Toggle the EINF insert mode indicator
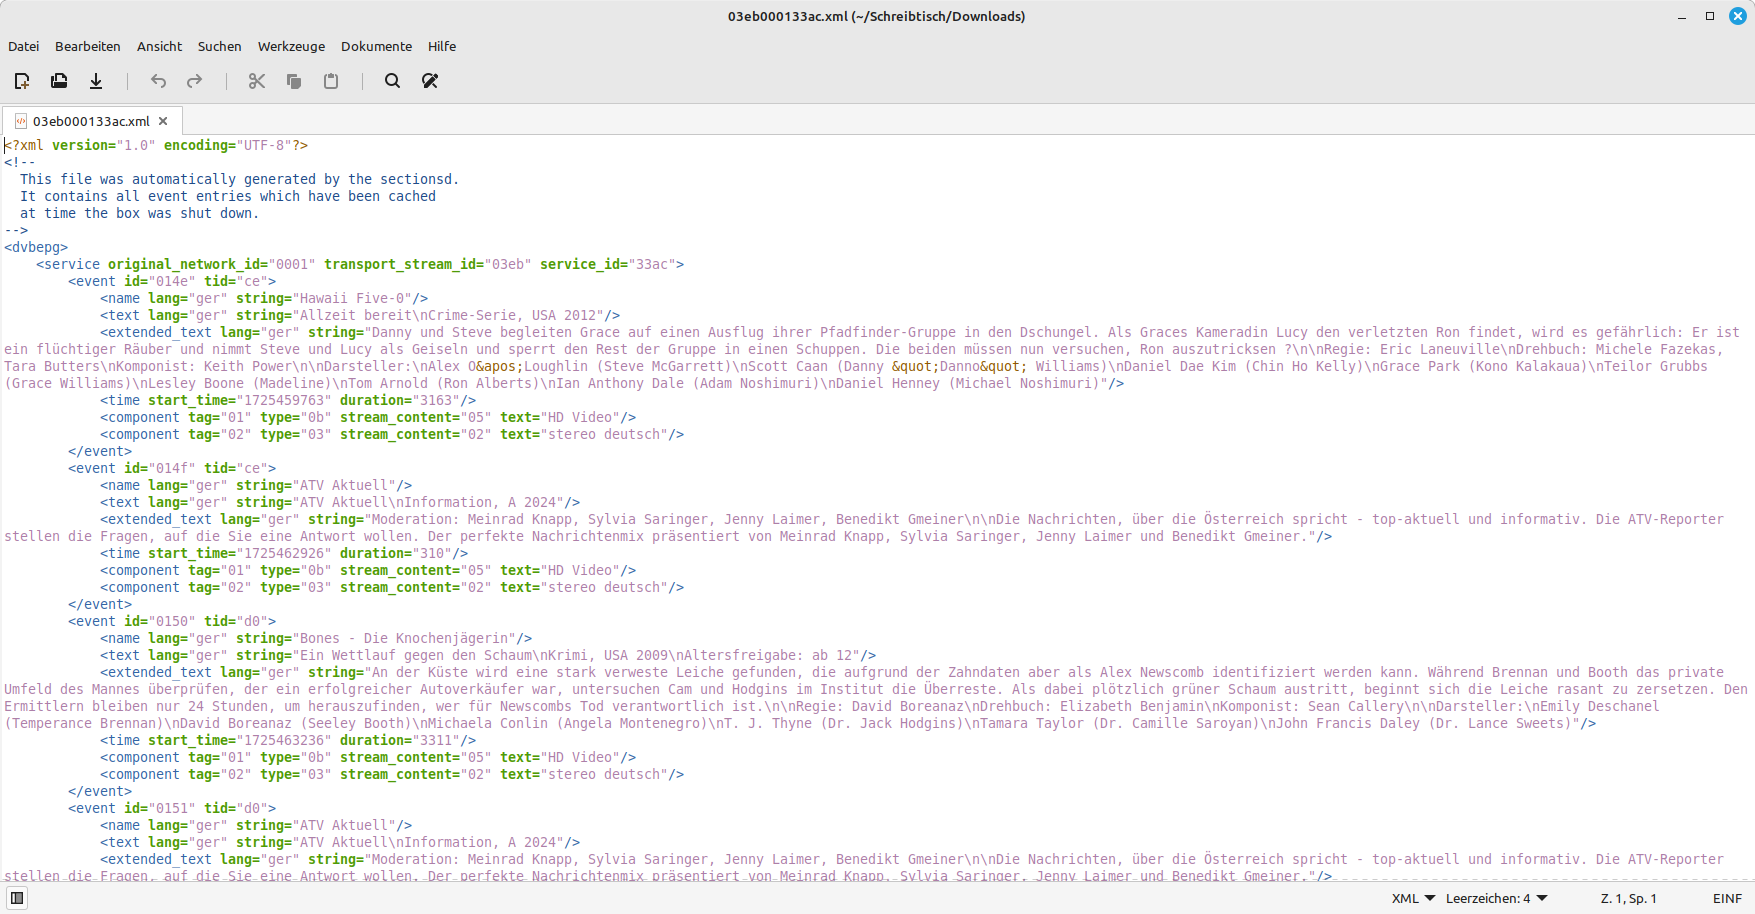The height and width of the screenshot is (914, 1755). (x=1727, y=898)
